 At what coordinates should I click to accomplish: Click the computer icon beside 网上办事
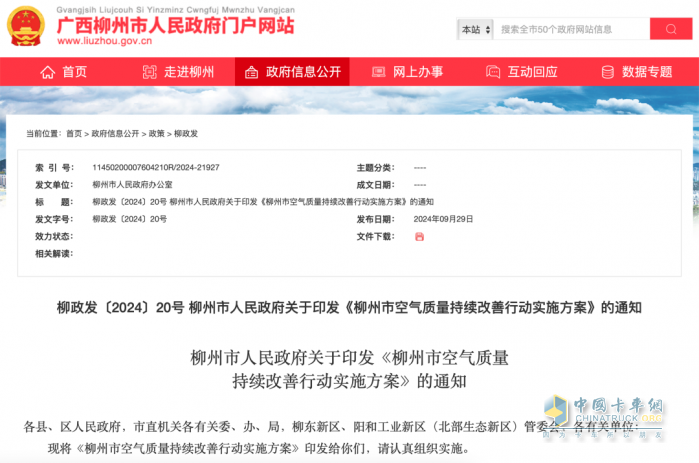pyautogui.click(x=378, y=72)
